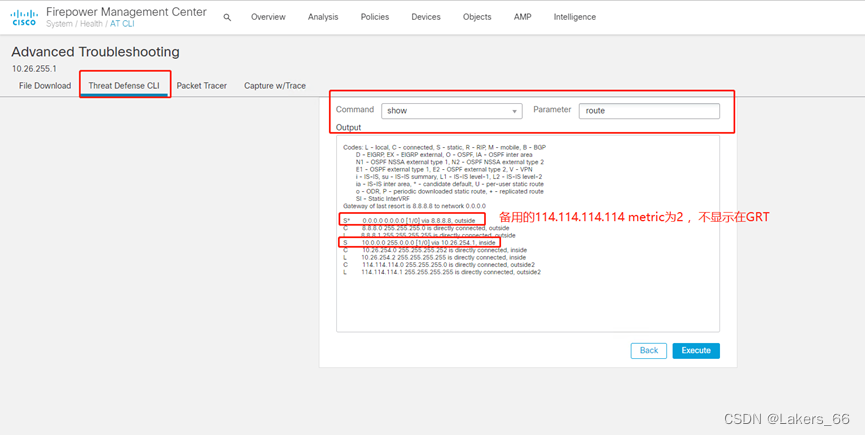
Task: Open the Policies menu
Action: [x=375, y=17]
